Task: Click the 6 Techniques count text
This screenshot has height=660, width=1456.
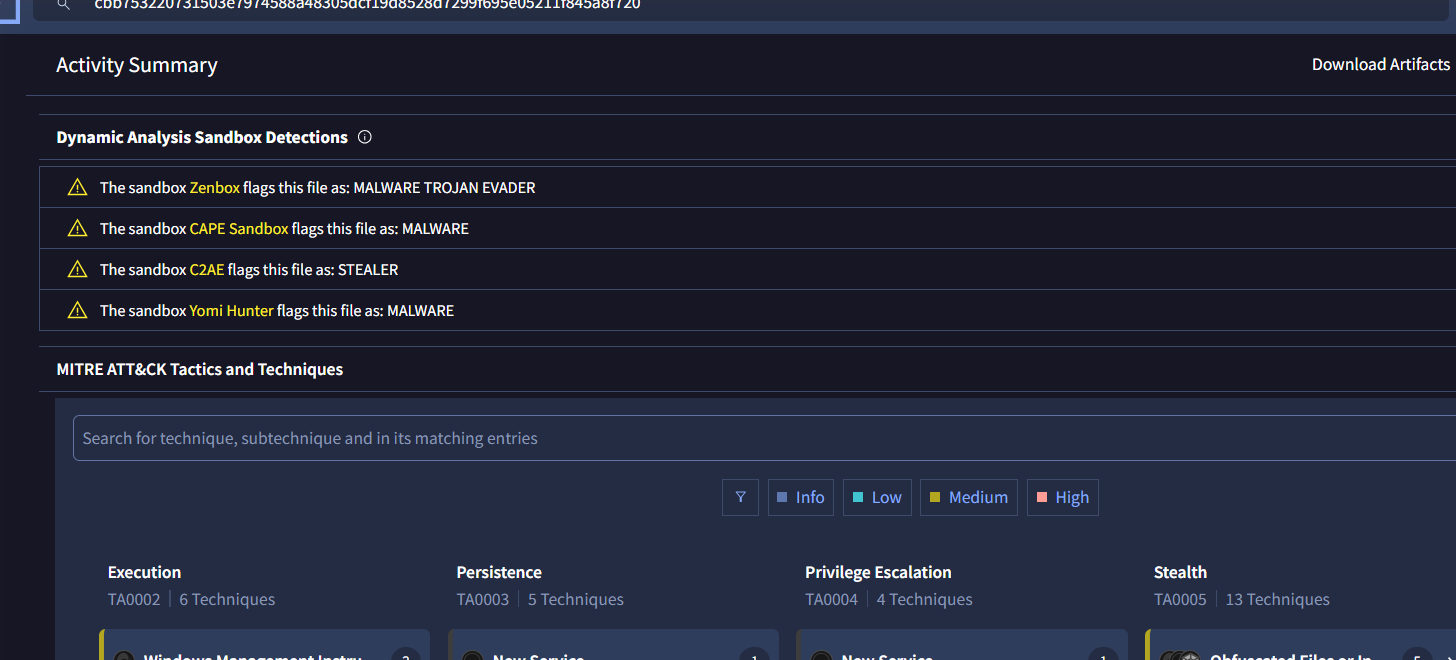Action: (227, 599)
